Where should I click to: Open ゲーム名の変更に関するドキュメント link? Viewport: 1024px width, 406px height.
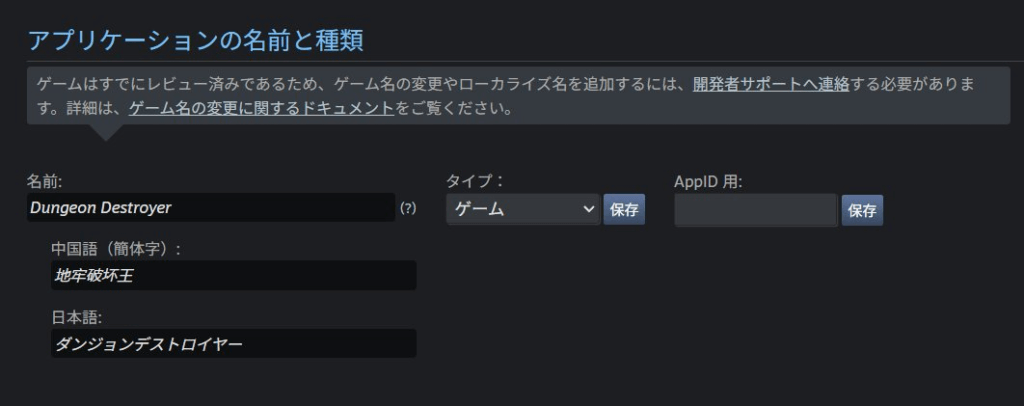tap(261, 108)
